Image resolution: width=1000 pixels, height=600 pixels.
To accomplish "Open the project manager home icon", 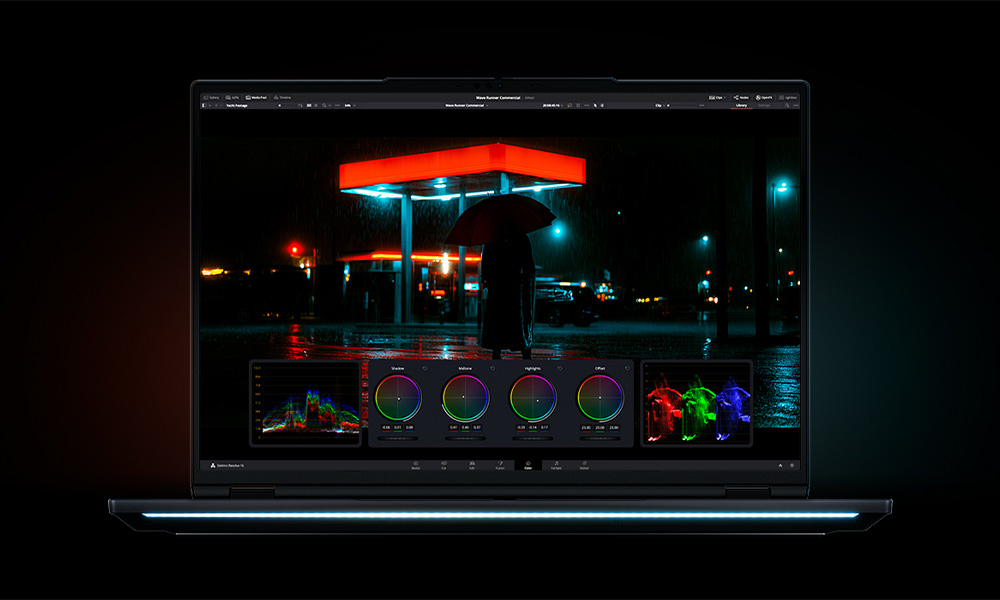I will (x=780, y=465).
